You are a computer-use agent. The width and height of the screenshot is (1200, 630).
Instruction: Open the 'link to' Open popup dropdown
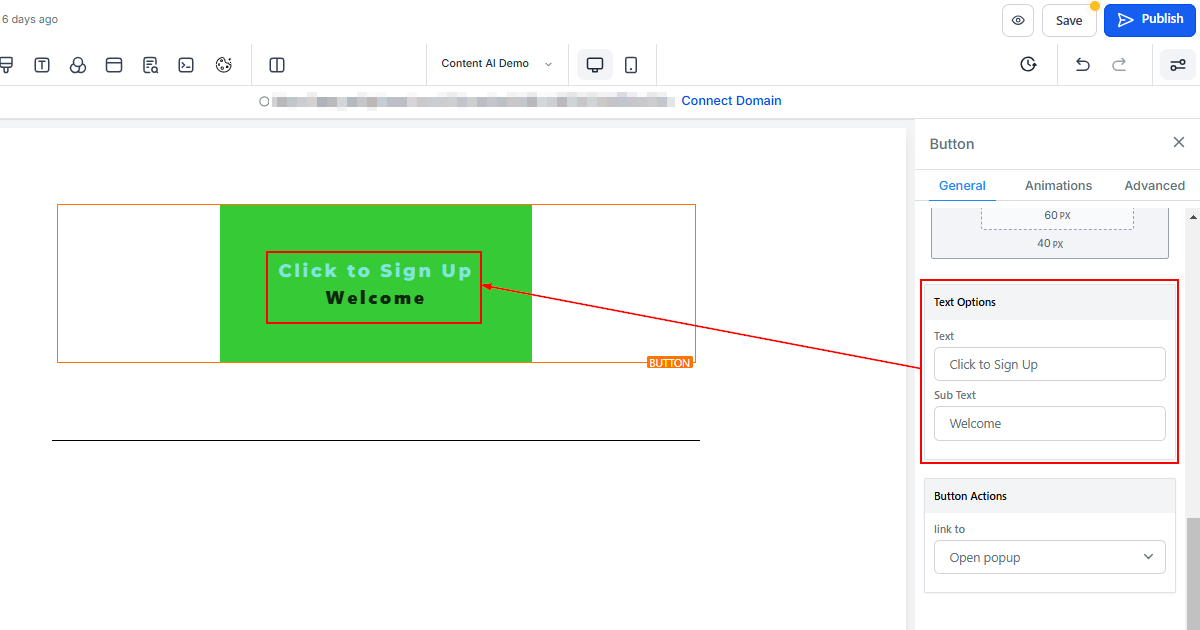[1049, 557]
